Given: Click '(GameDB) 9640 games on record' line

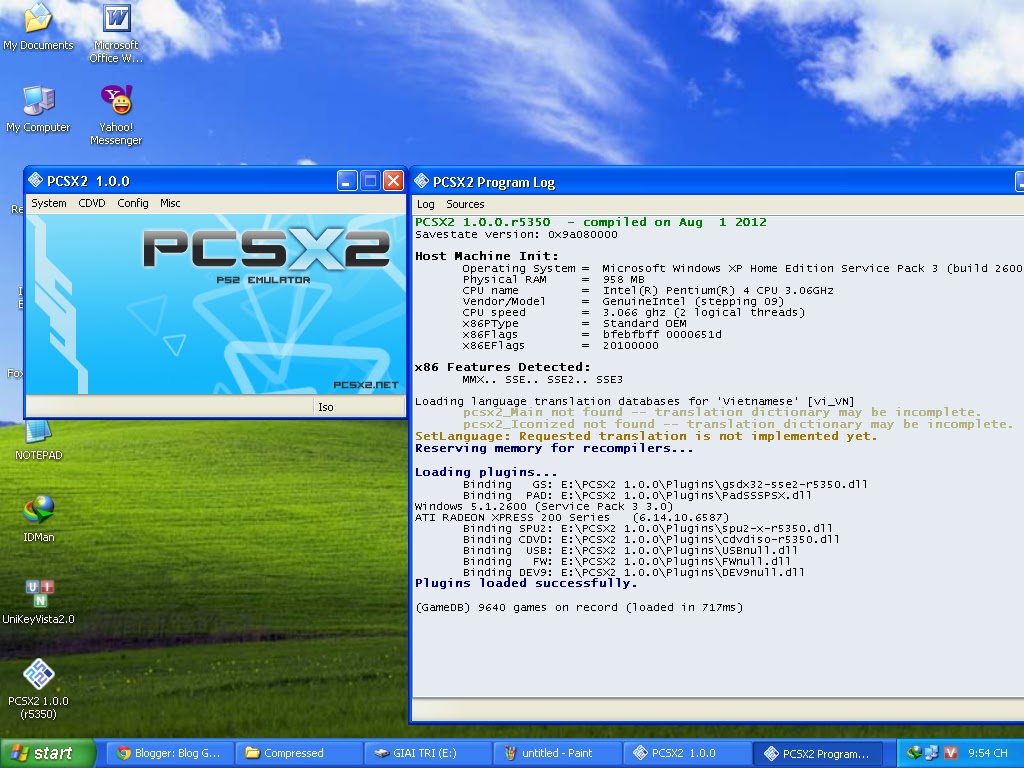Looking at the screenshot, I should [x=579, y=607].
